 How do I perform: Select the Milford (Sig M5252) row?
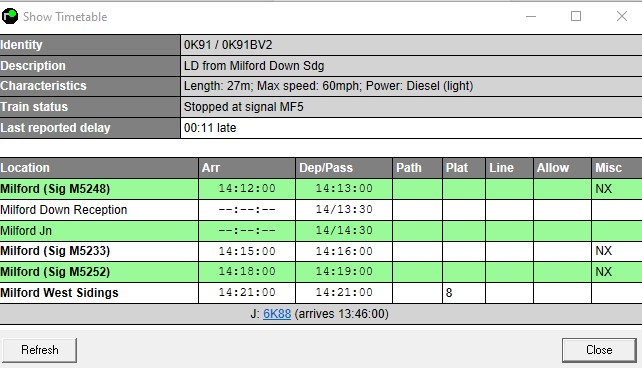(321, 272)
